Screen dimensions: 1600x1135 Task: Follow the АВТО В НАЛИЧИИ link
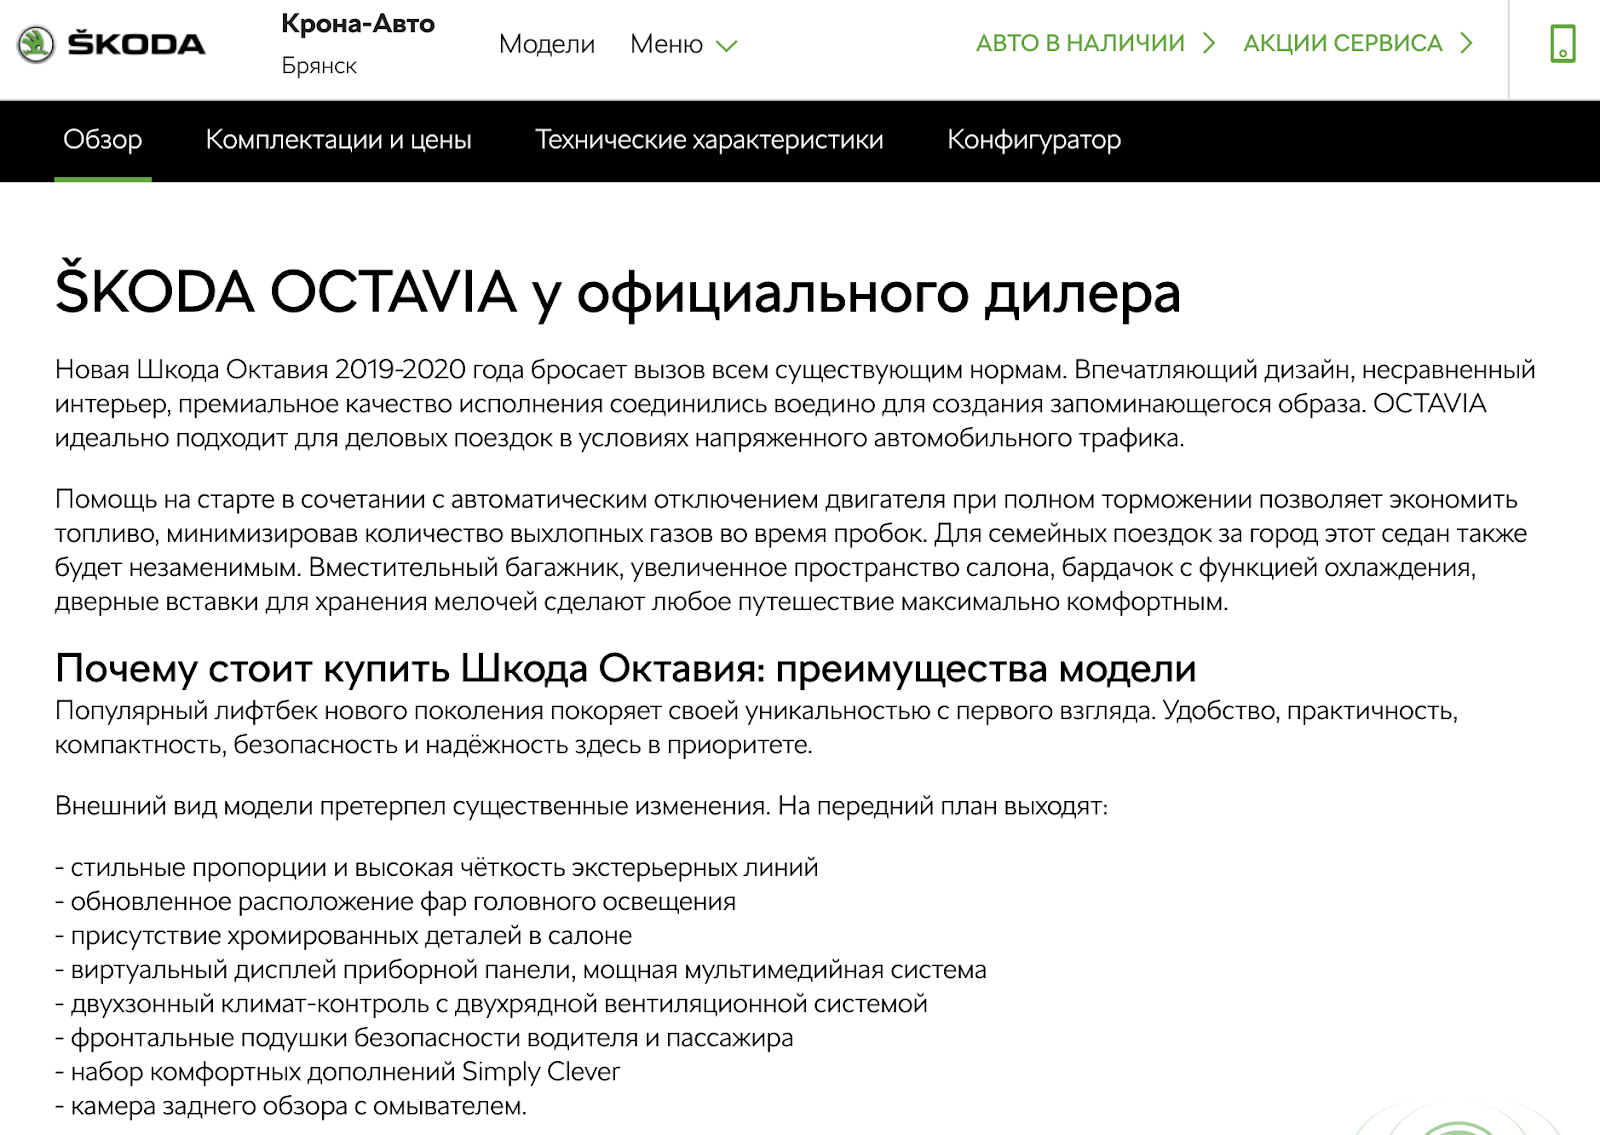(1080, 43)
